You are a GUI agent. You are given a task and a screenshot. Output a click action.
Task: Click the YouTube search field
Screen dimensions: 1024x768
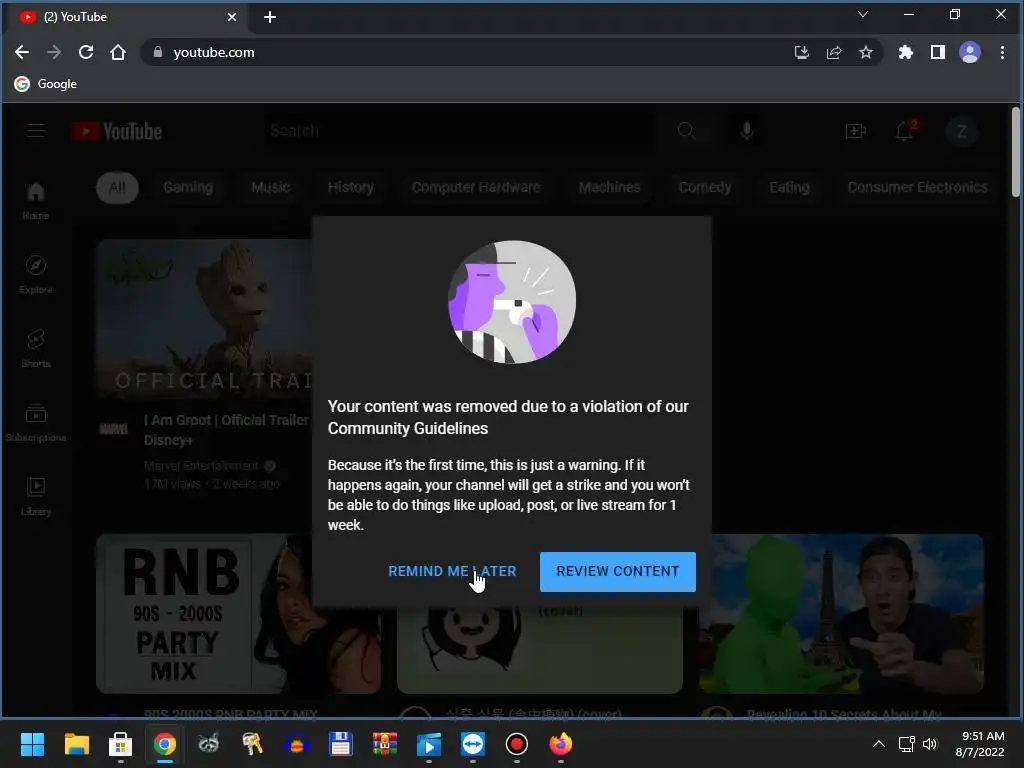click(x=457, y=131)
